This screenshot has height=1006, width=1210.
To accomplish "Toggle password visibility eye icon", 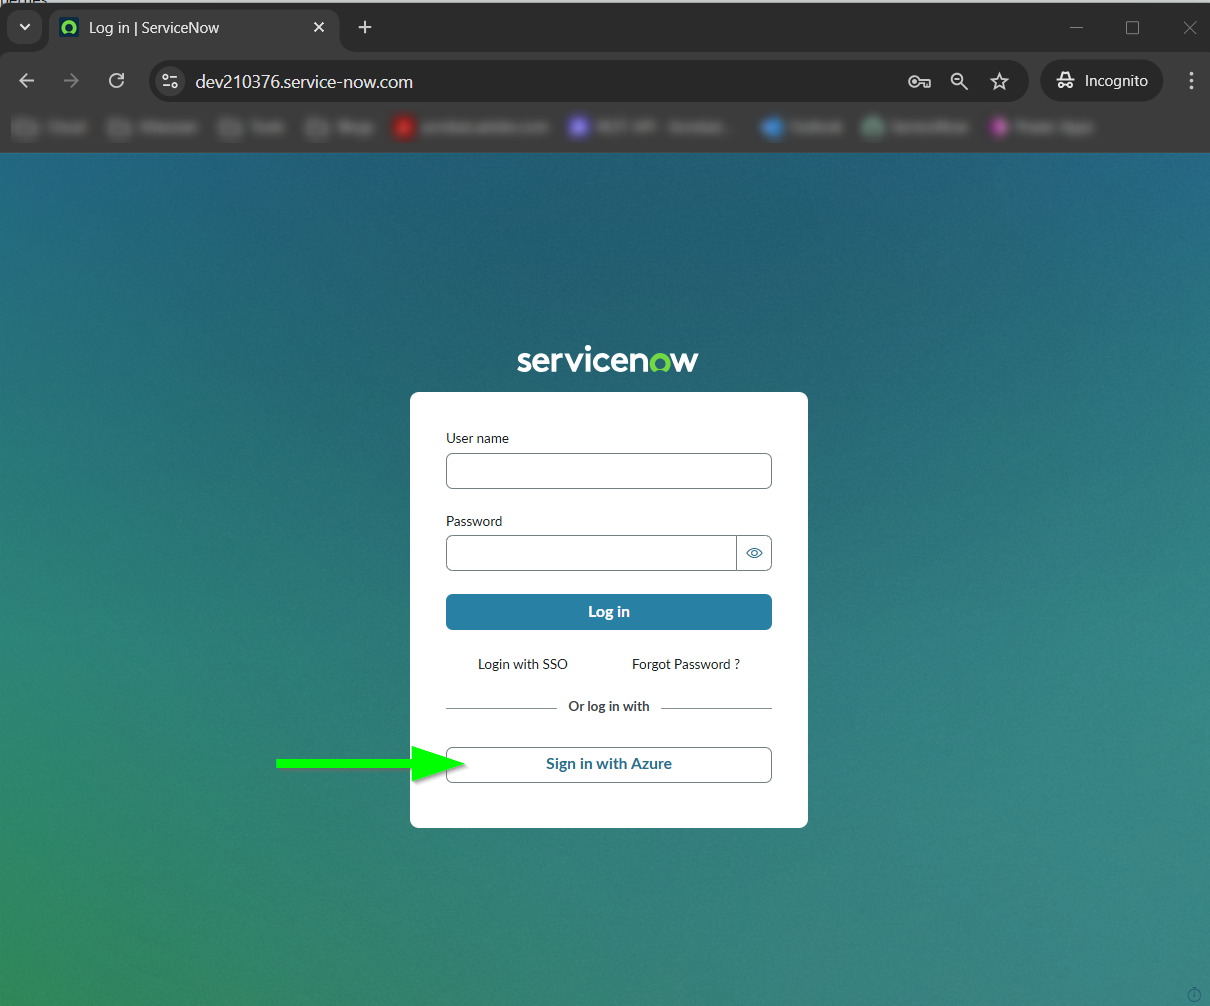I will (x=754, y=553).
